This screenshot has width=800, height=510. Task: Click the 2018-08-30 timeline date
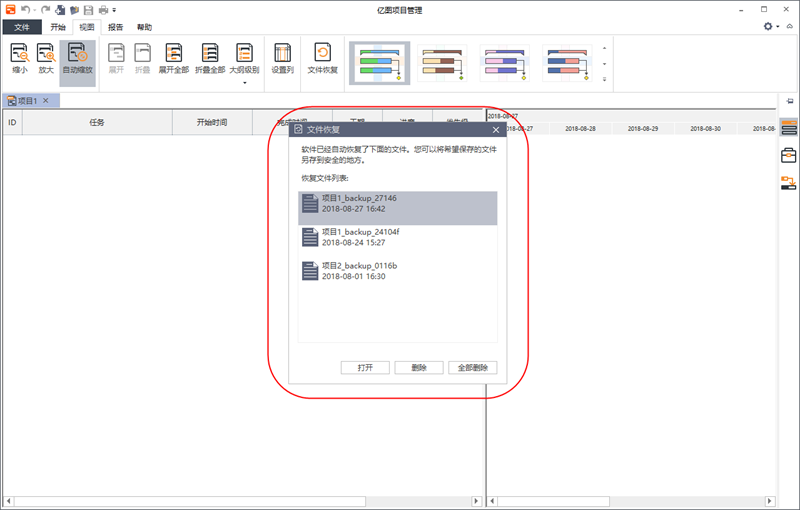coord(706,129)
